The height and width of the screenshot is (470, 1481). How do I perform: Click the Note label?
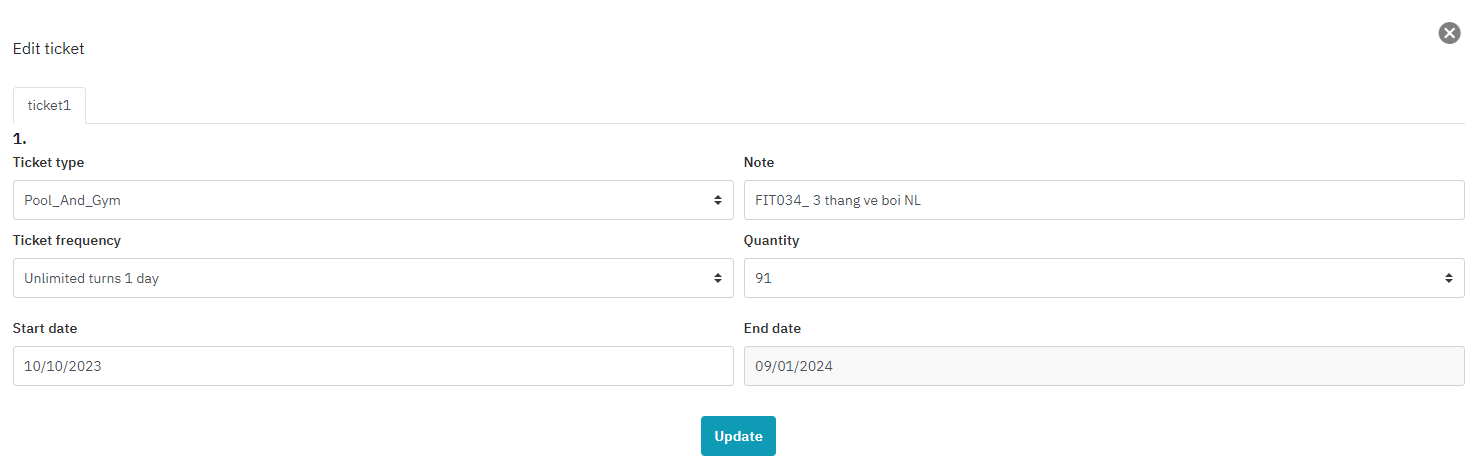pyautogui.click(x=759, y=162)
